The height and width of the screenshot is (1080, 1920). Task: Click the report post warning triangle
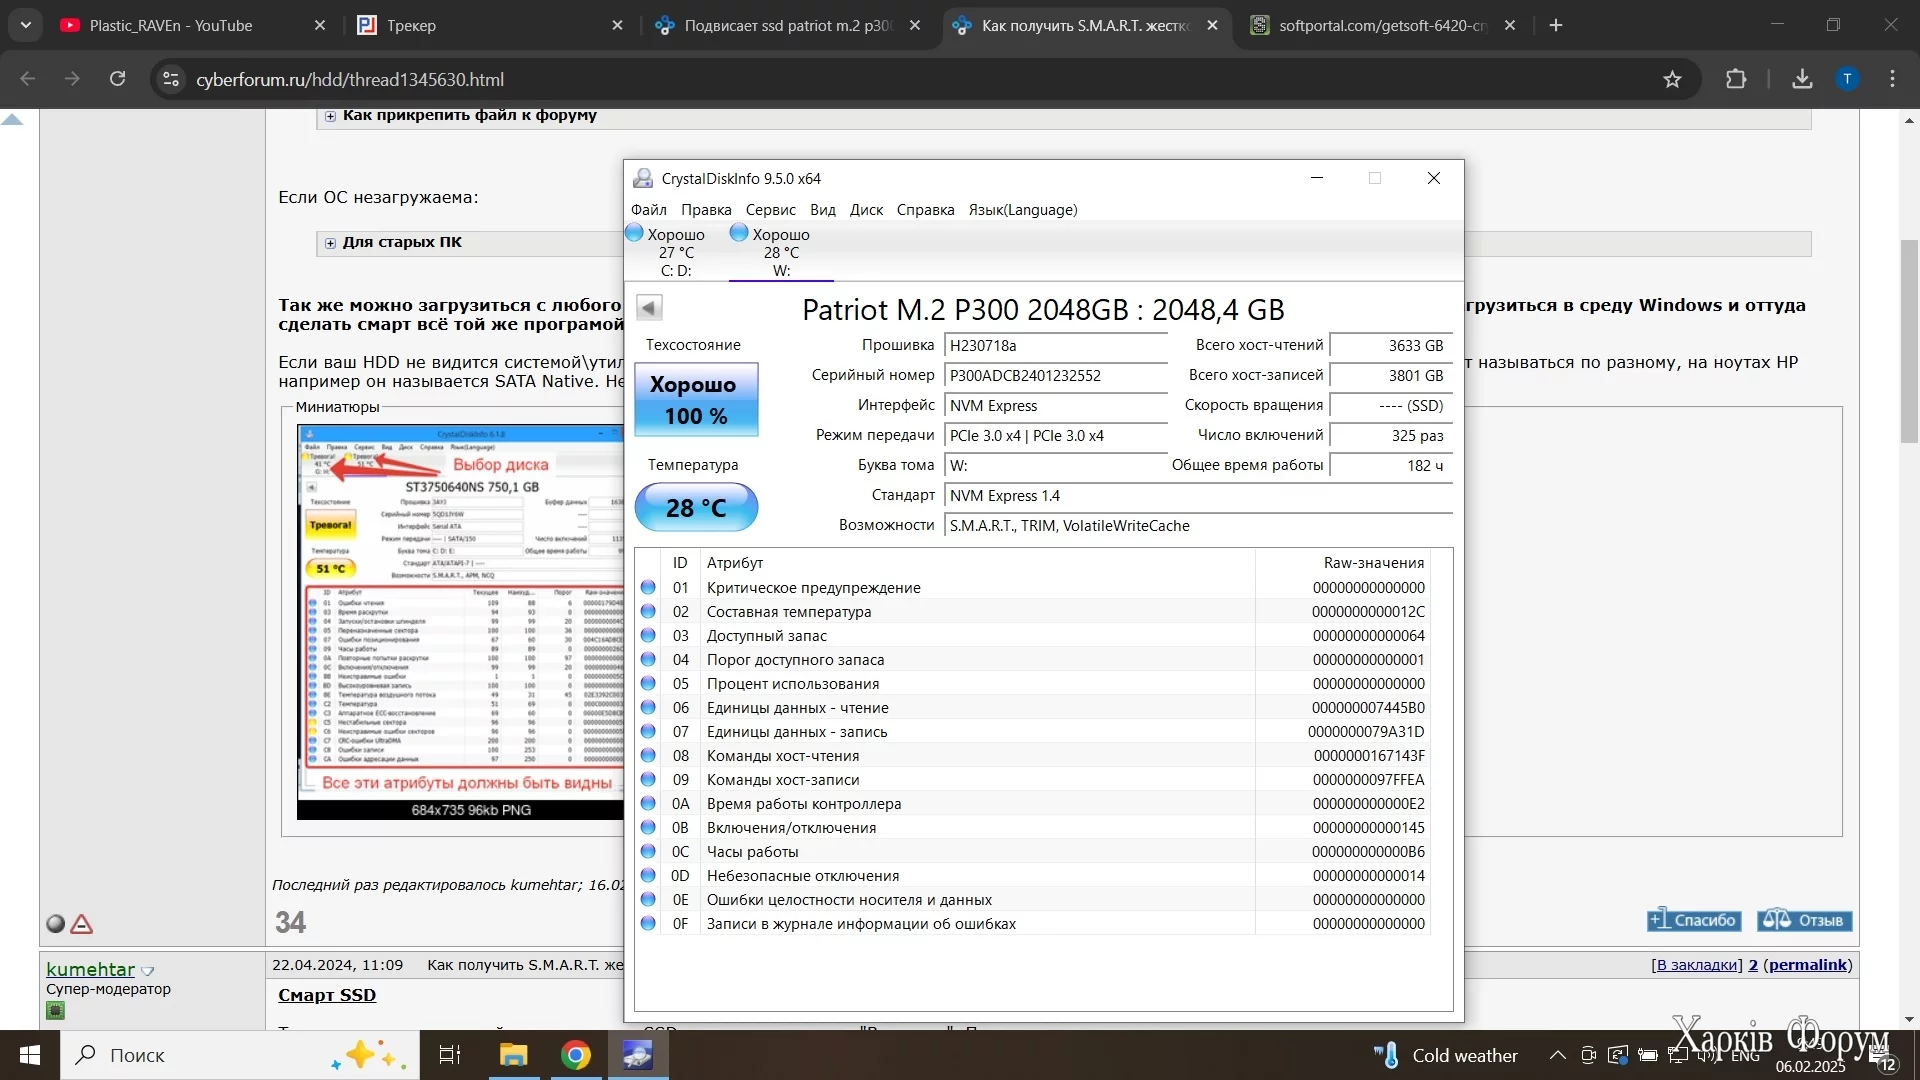(x=82, y=924)
